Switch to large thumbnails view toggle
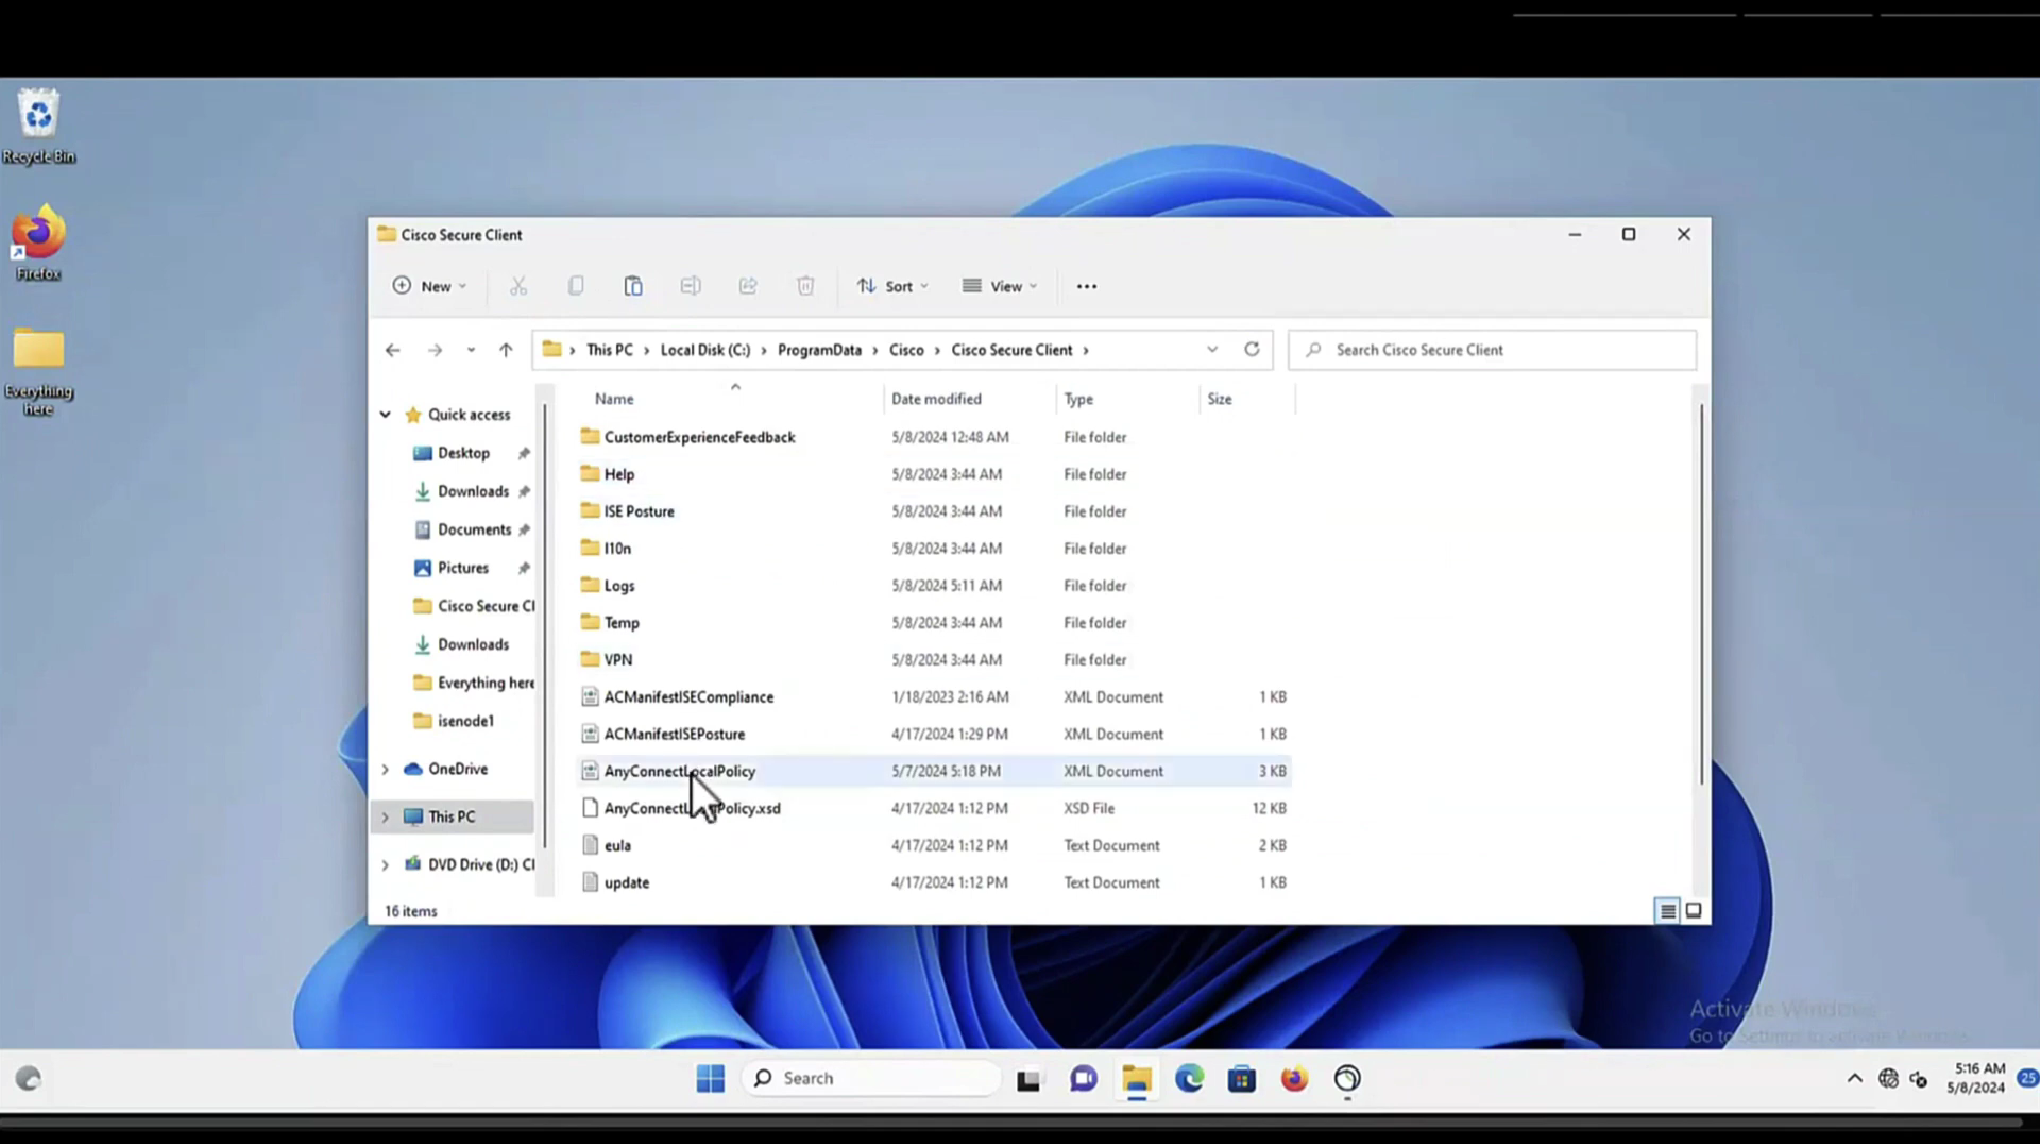Image resolution: width=2040 pixels, height=1144 pixels. (1693, 911)
